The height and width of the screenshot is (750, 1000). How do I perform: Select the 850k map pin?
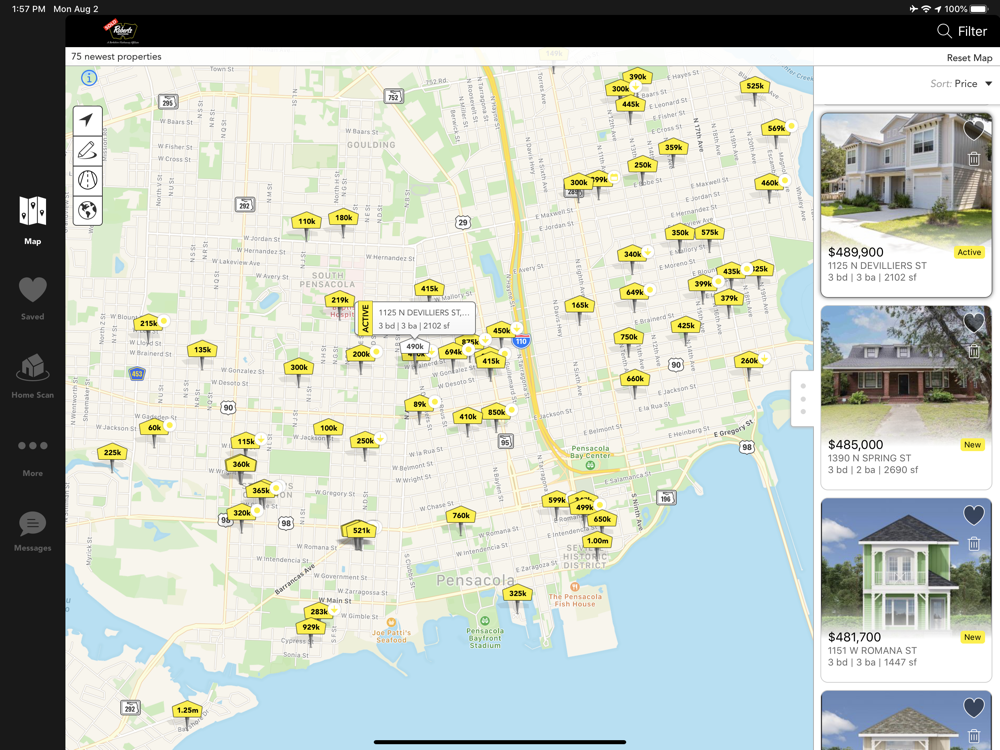496,412
